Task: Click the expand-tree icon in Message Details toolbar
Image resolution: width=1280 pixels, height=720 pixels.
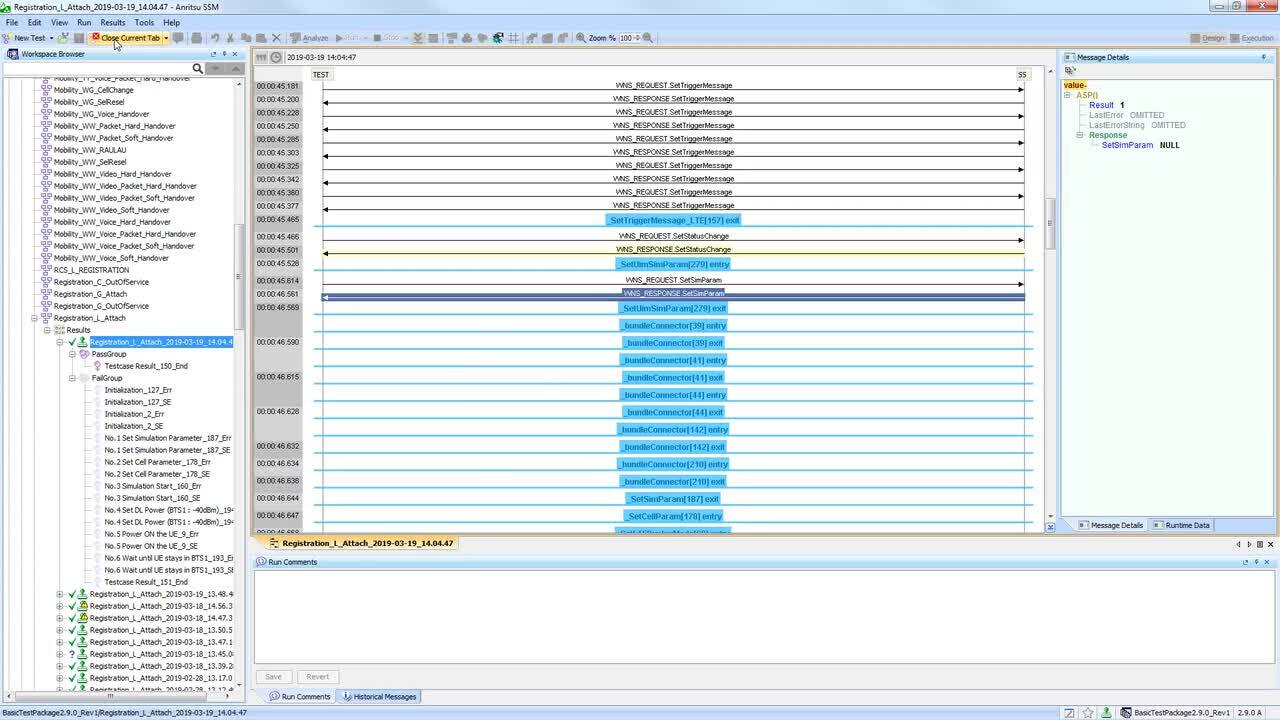Action: coord(1069,71)
